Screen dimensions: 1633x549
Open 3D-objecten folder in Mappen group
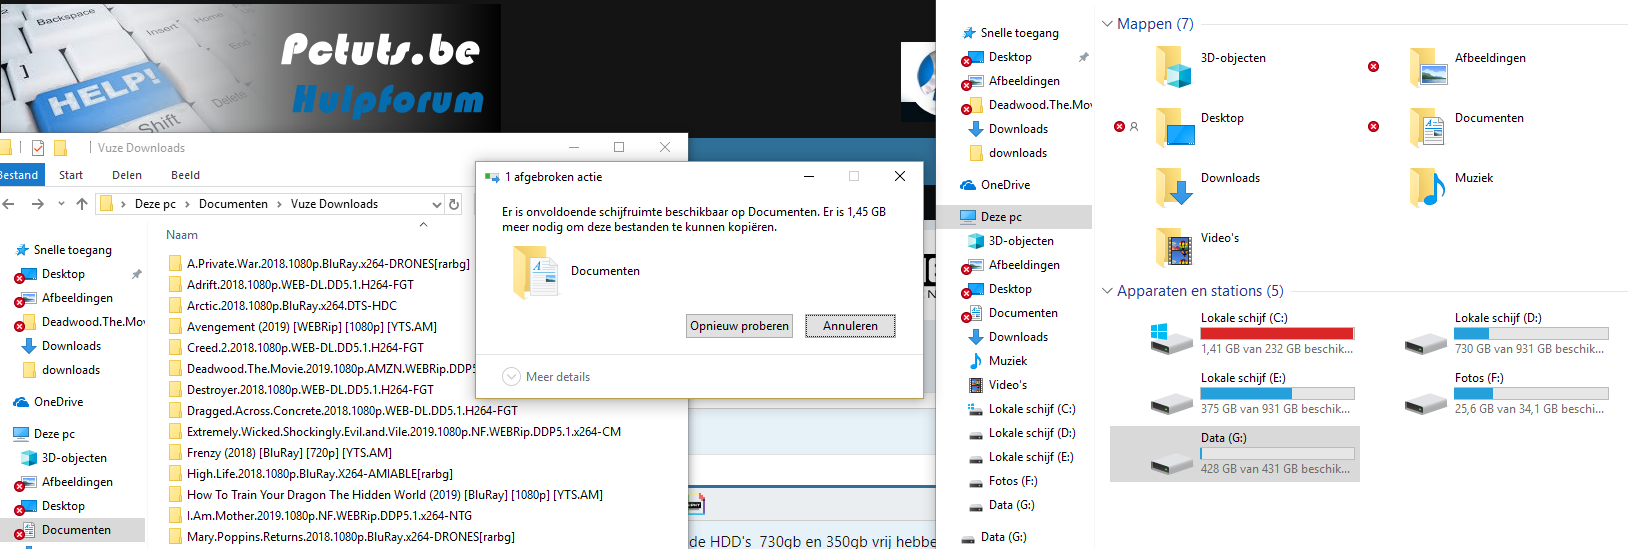coord(1210,68)
